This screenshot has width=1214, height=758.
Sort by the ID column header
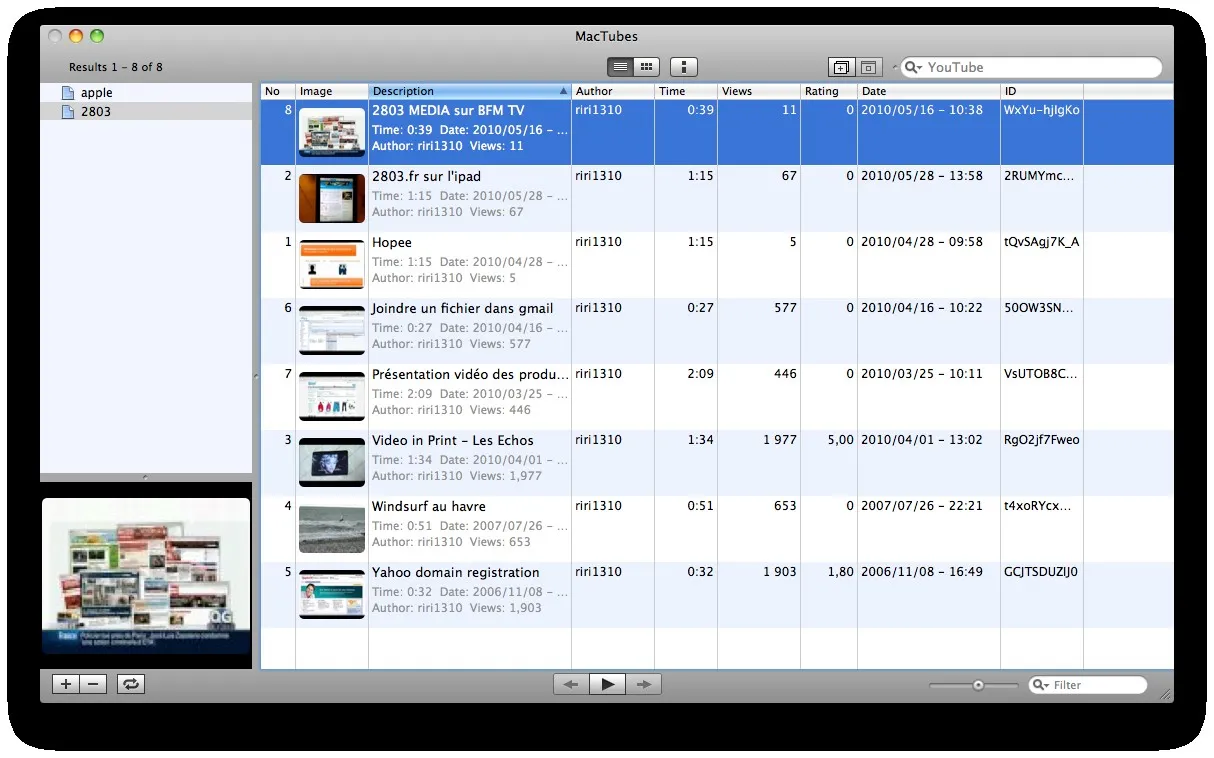[1042, 91]
